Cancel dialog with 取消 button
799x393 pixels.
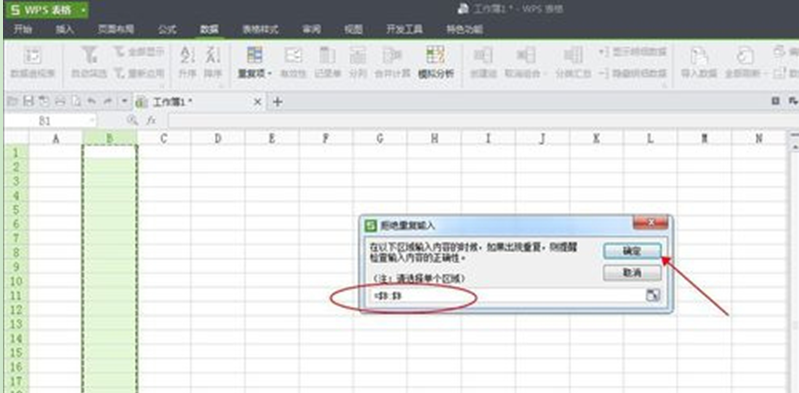pos(632,273)
